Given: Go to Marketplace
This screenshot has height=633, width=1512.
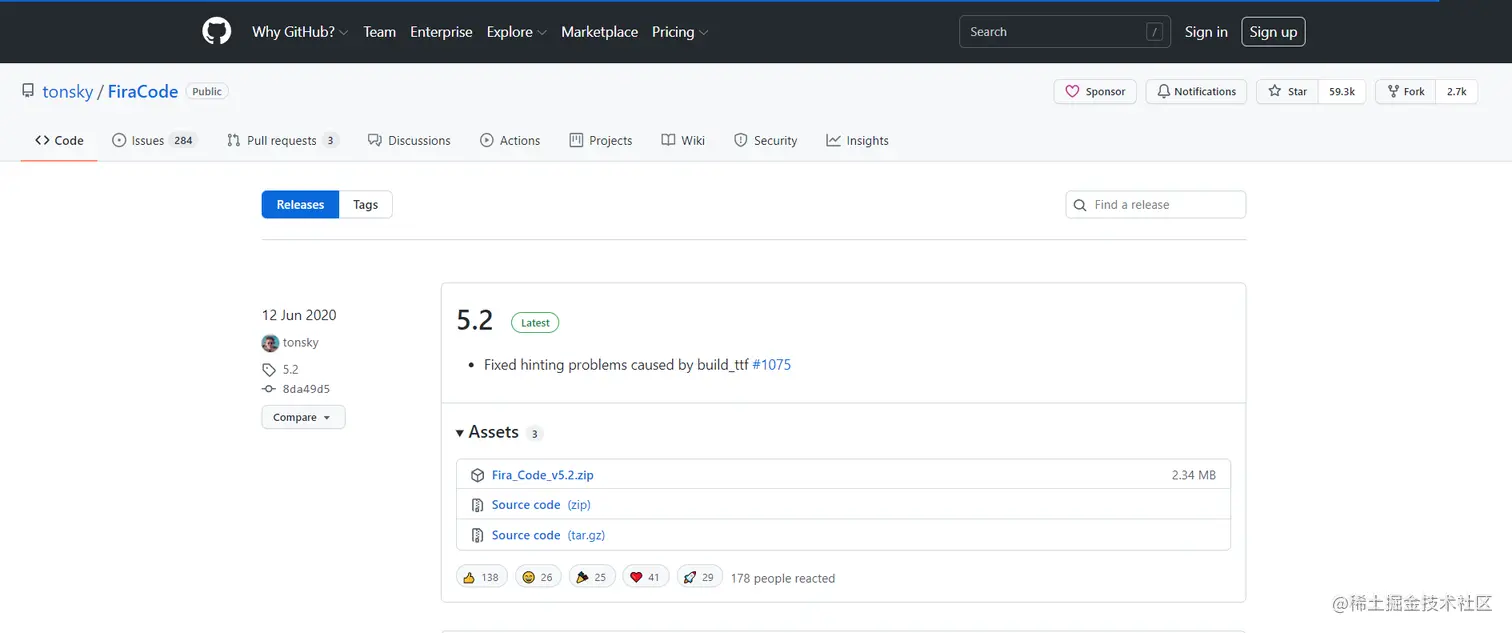Looking at the screenshot, I should pos(599,32).
